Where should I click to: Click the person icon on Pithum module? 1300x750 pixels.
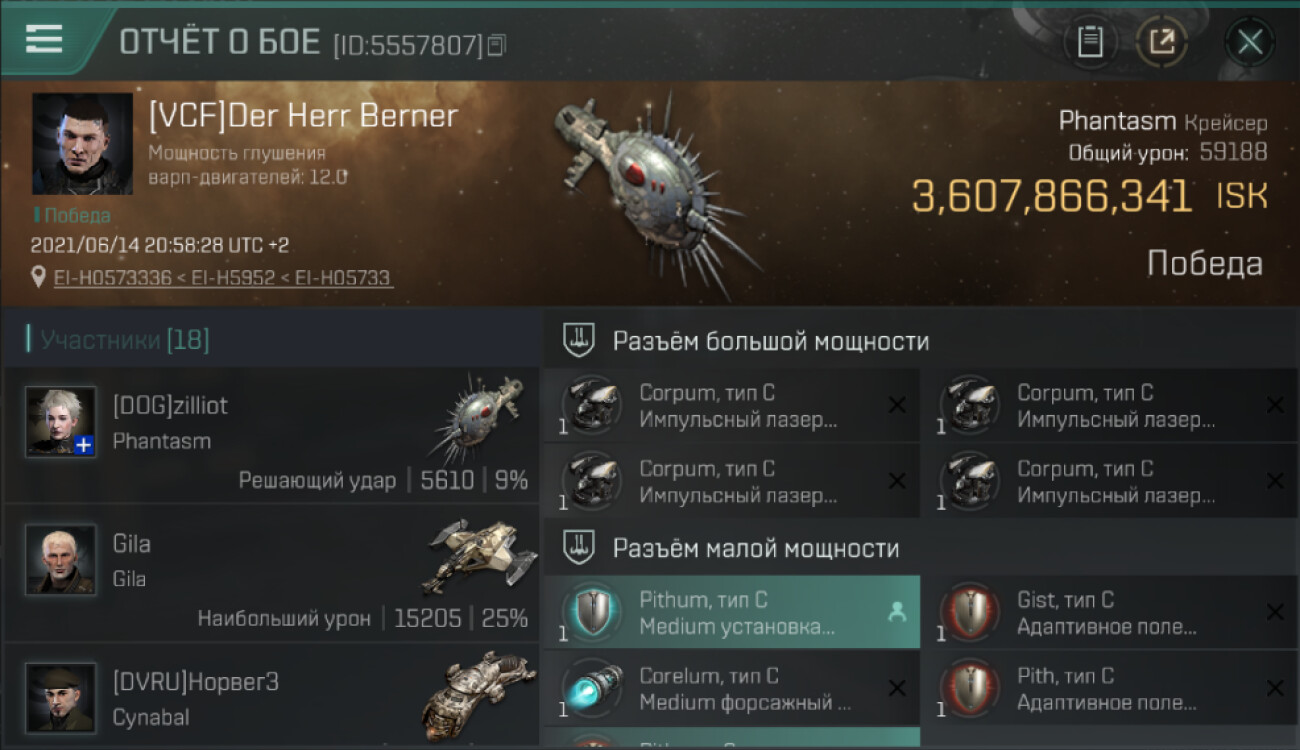point(897,612)
